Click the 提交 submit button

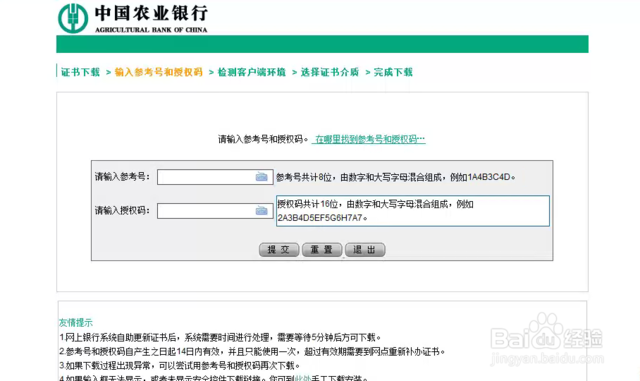(279, 250)
